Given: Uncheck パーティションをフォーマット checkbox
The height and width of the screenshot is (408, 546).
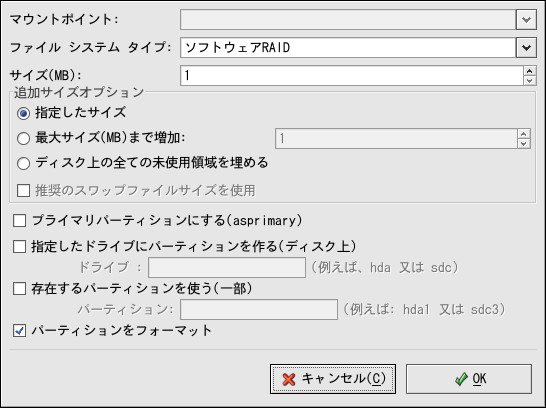Looking at the screenshot, I should pos(20,330).
